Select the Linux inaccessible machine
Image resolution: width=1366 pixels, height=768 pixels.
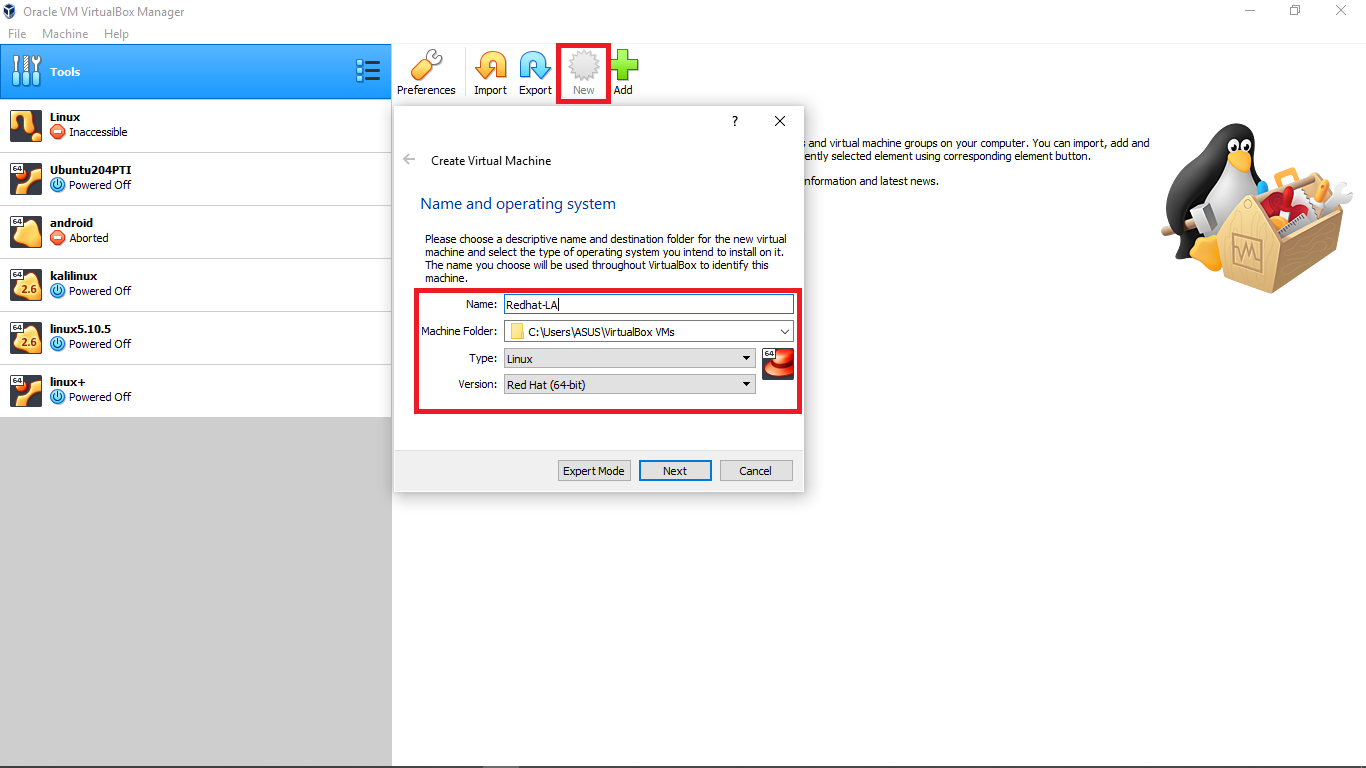[195, 125]
